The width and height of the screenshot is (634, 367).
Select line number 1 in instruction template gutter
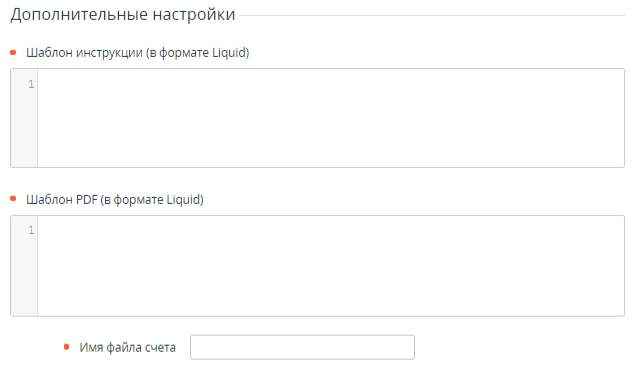point(31,84)
